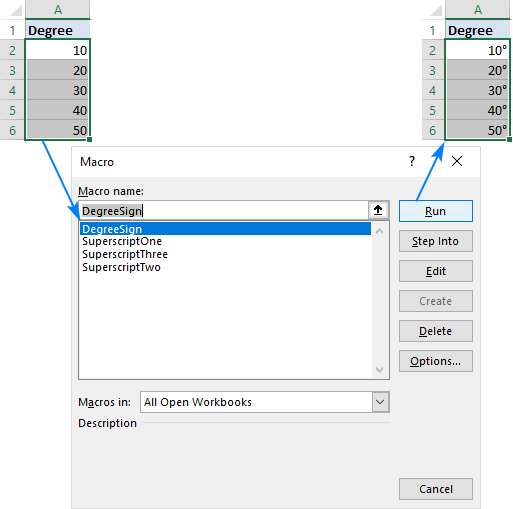Click the select-all corner in left sheet
Screen dimensions: 513x509
click(x=16, y=10)
